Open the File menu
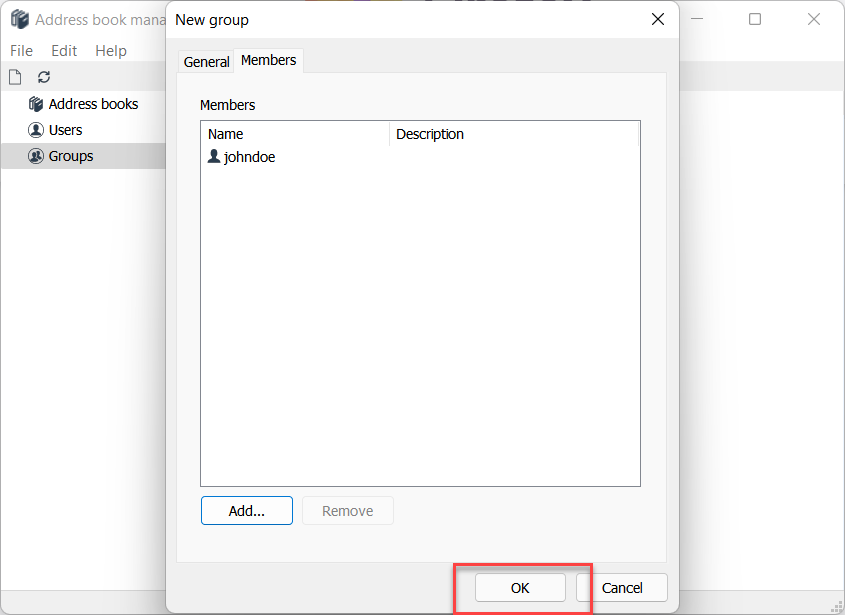Viewport: 845px width, 615px height. tap(21, 51)
